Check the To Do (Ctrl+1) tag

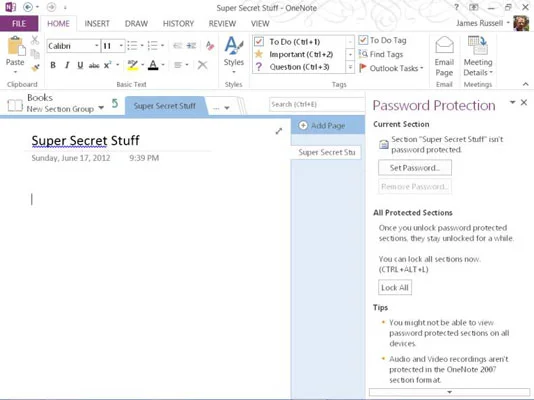259,42
